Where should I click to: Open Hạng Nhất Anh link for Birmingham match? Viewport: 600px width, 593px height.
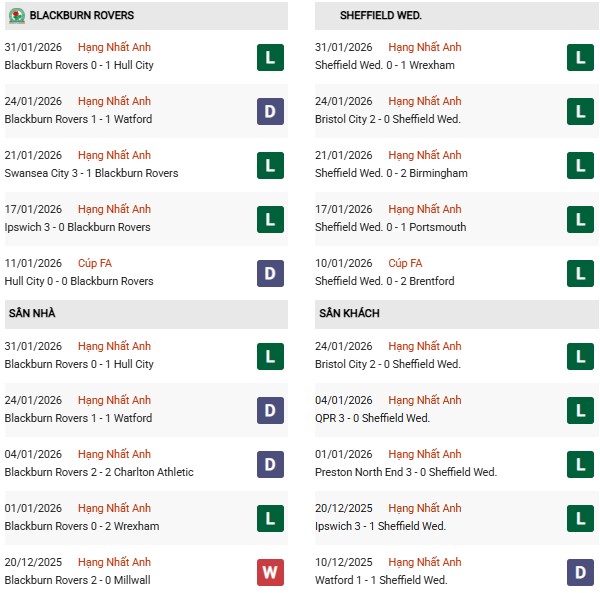point(425,155)
